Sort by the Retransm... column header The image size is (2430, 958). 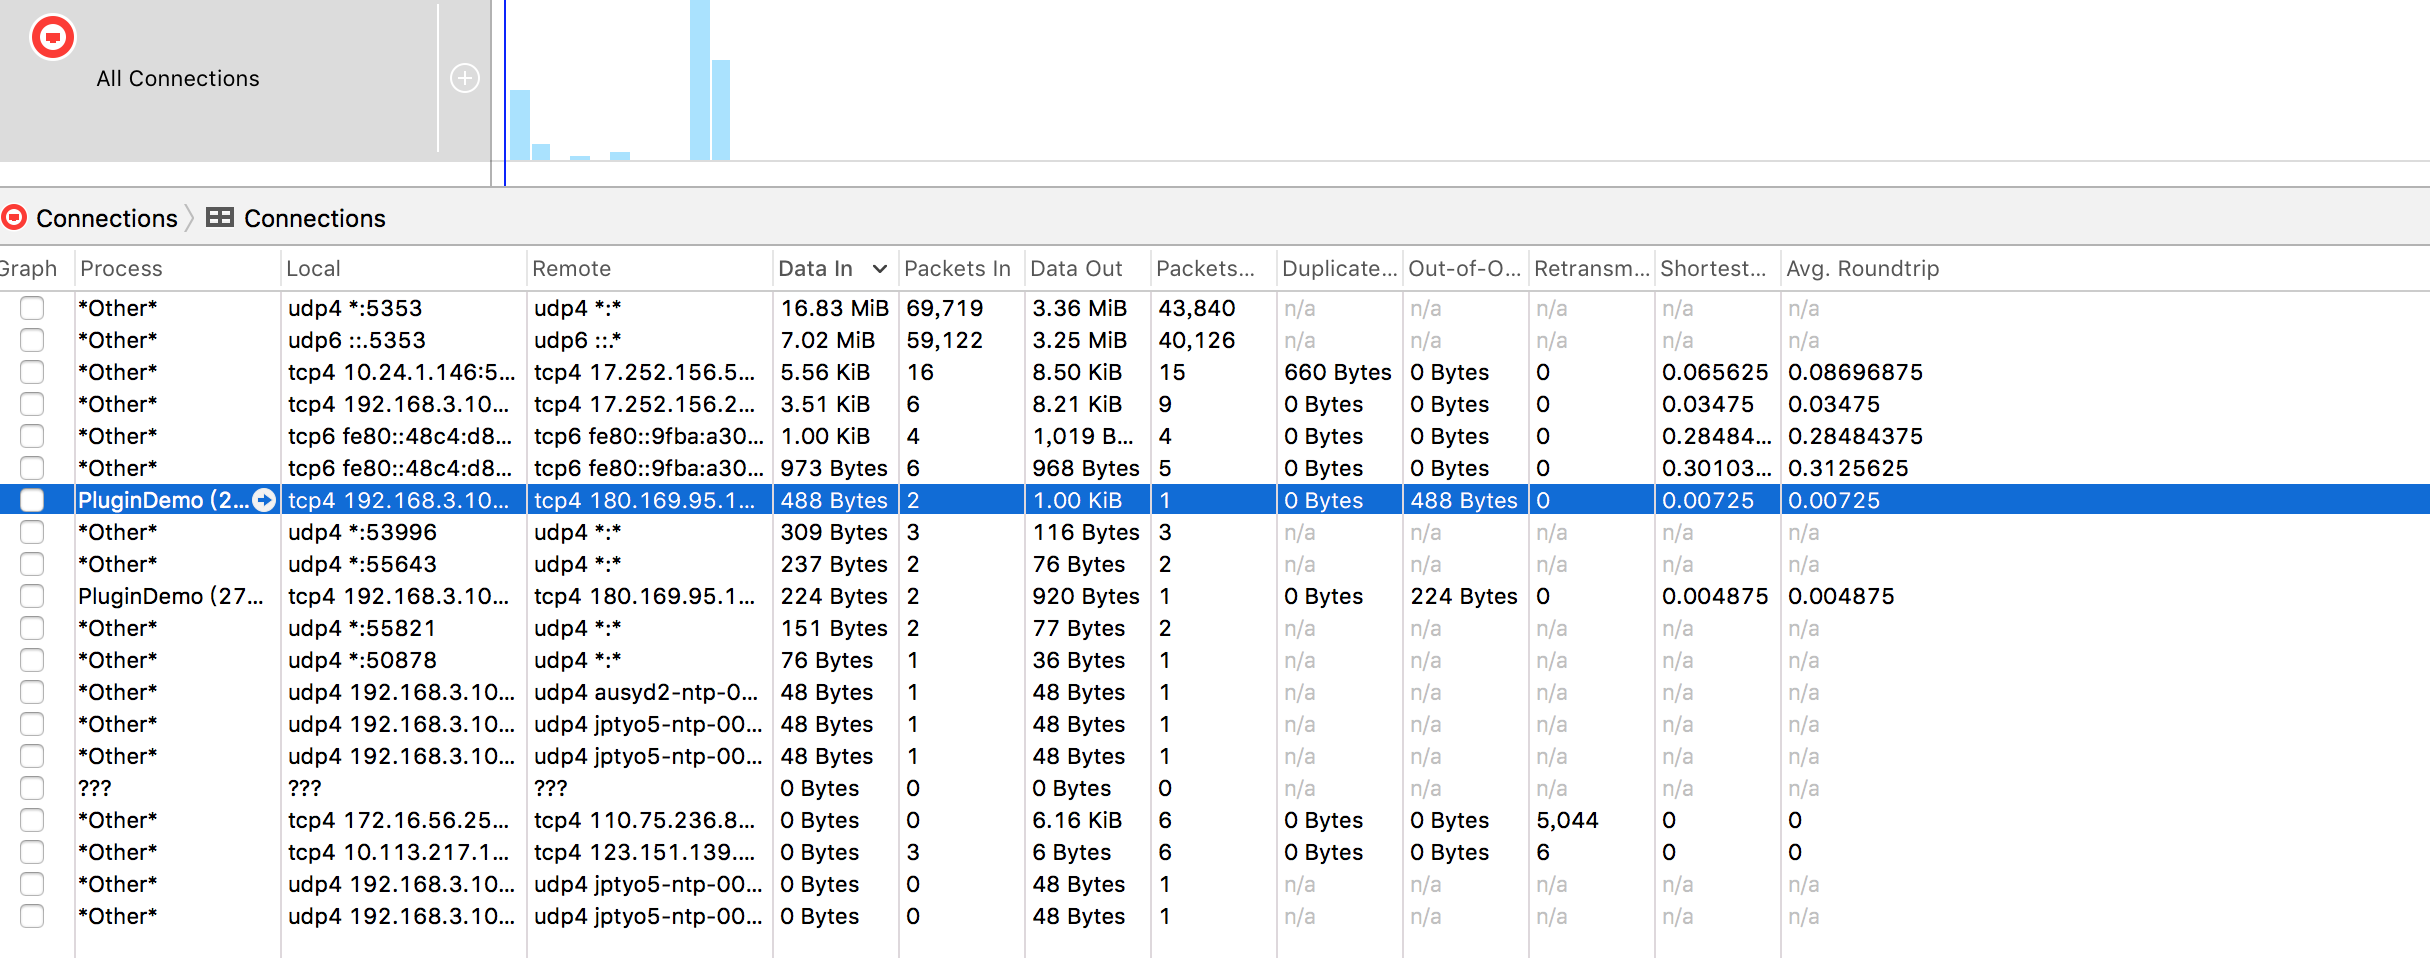tap(1591, 268)
